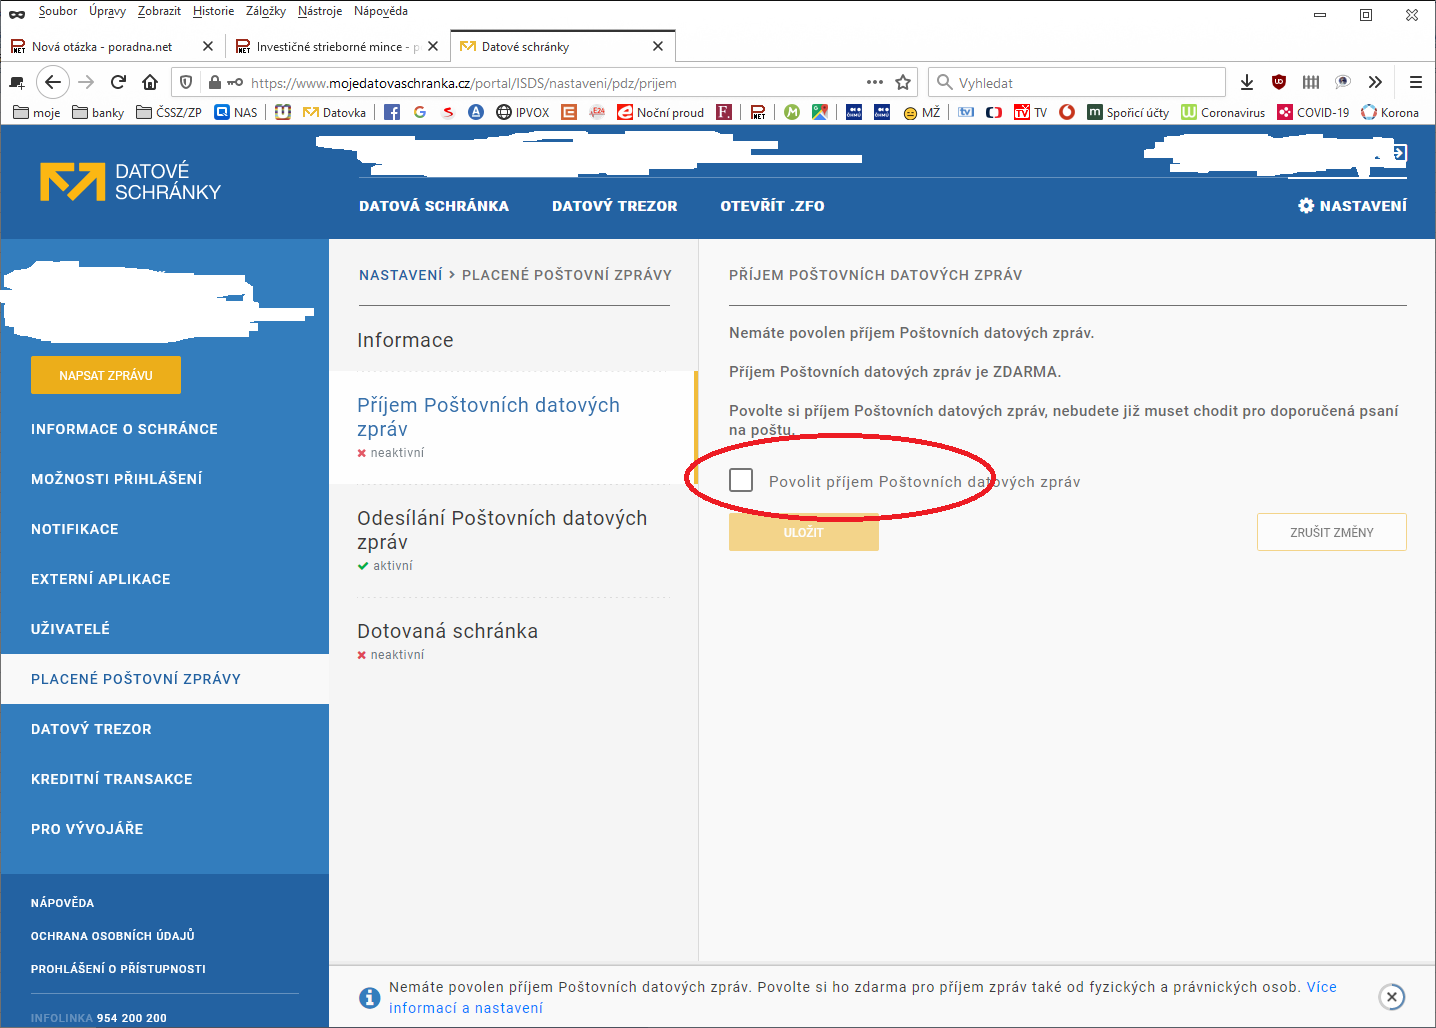The image size is (1436, 1028).
Task: Open the Úpravy menu
Action: tap(107, 11)
